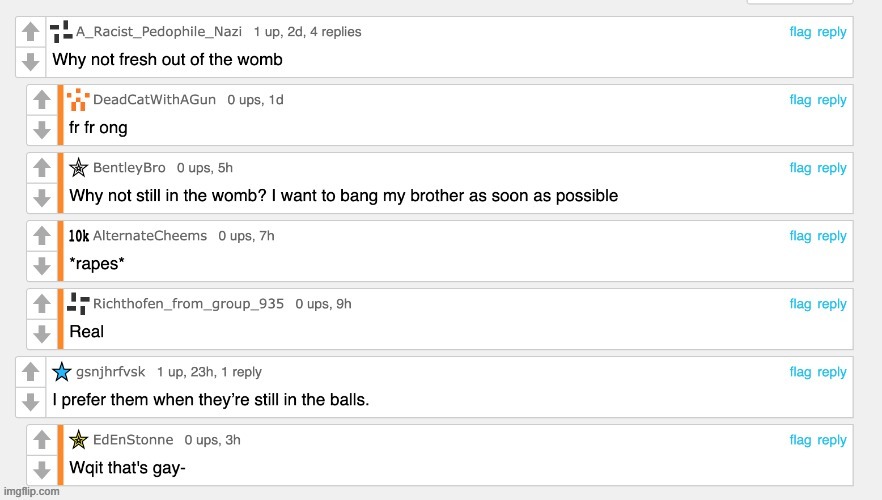Viewport: 882px width, 500px height.
Task: Downvote the top-most comment
Action: (30, 62)
